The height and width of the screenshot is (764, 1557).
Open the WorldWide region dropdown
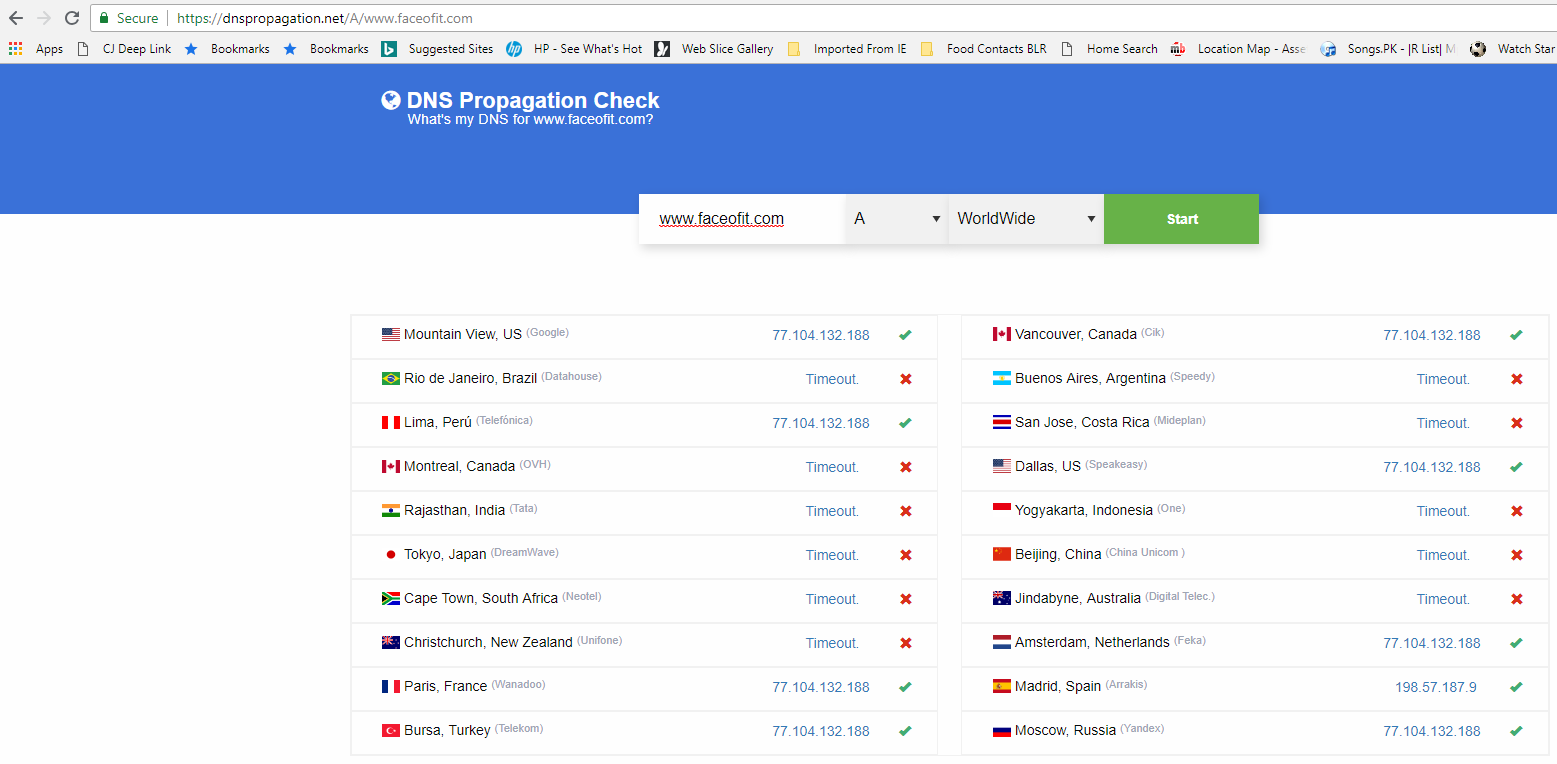click(x=1026, y=219)
